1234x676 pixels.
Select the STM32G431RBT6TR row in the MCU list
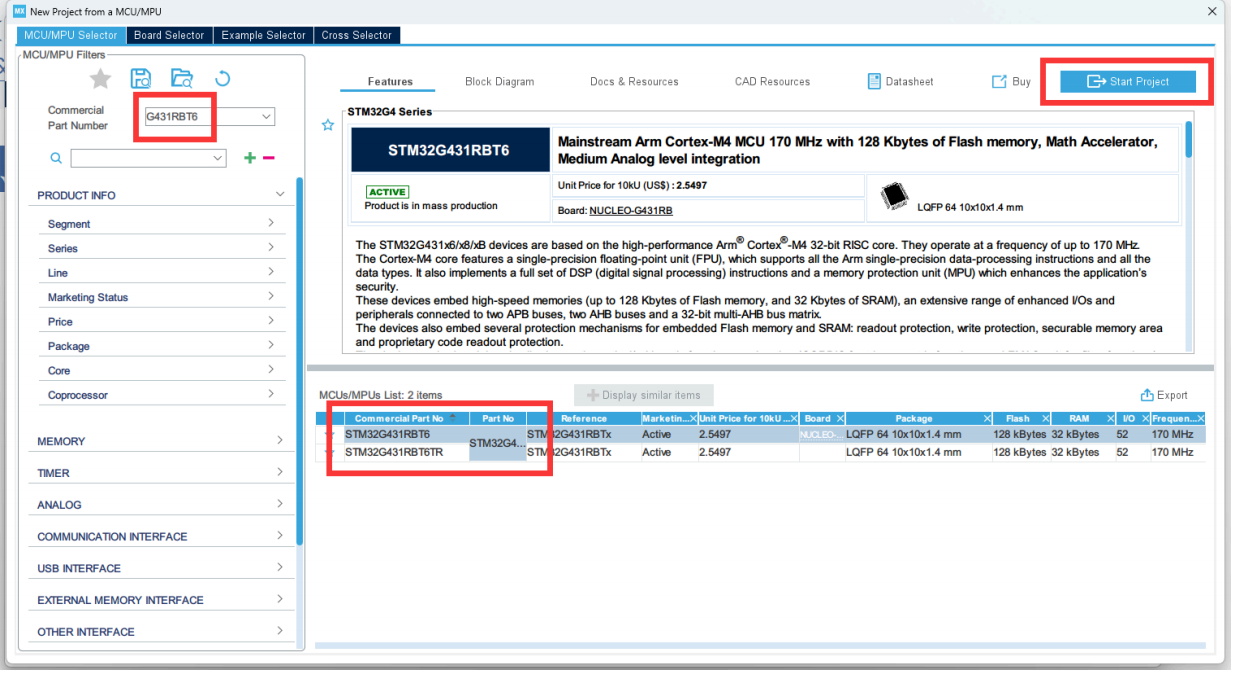coord(762,452)
